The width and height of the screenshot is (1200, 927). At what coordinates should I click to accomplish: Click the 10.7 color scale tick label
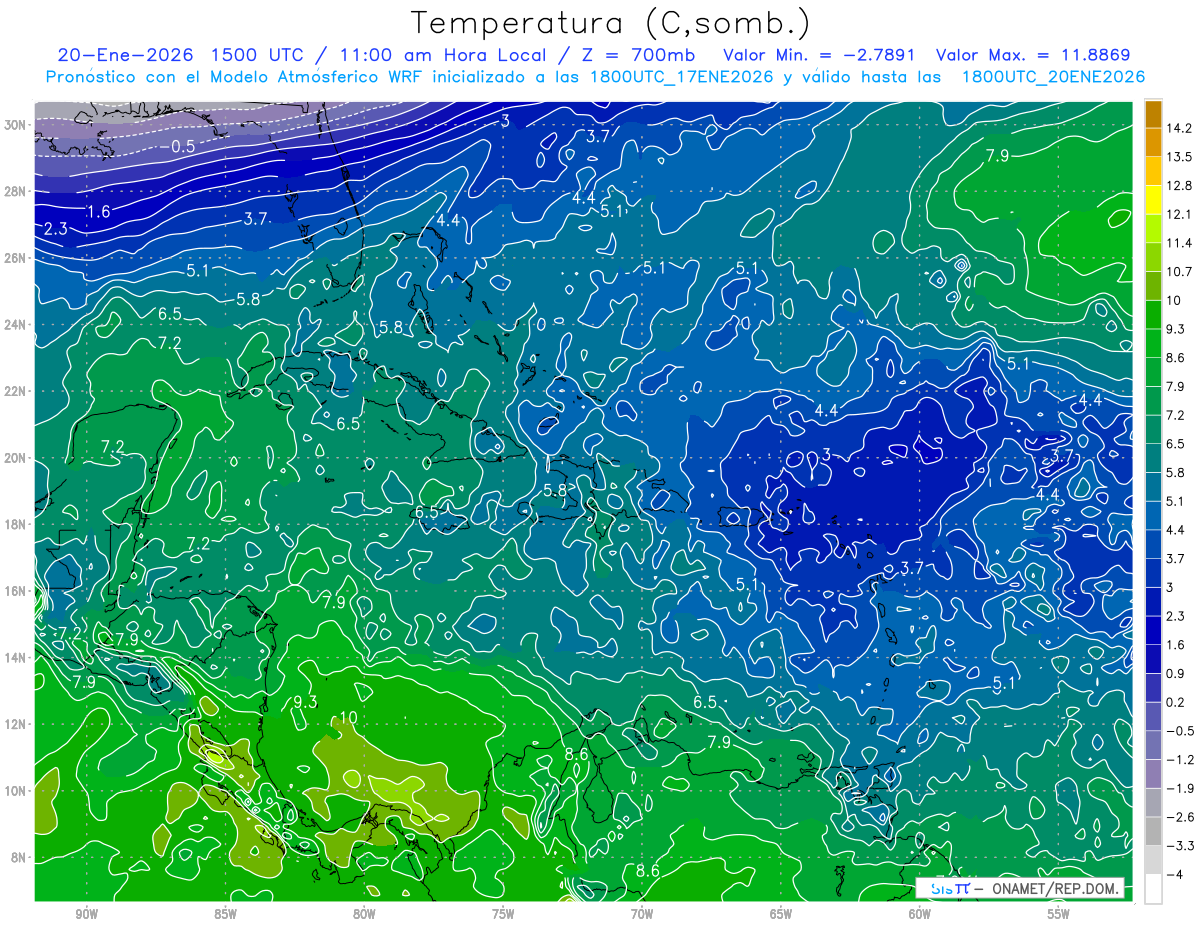[1179, 272]
